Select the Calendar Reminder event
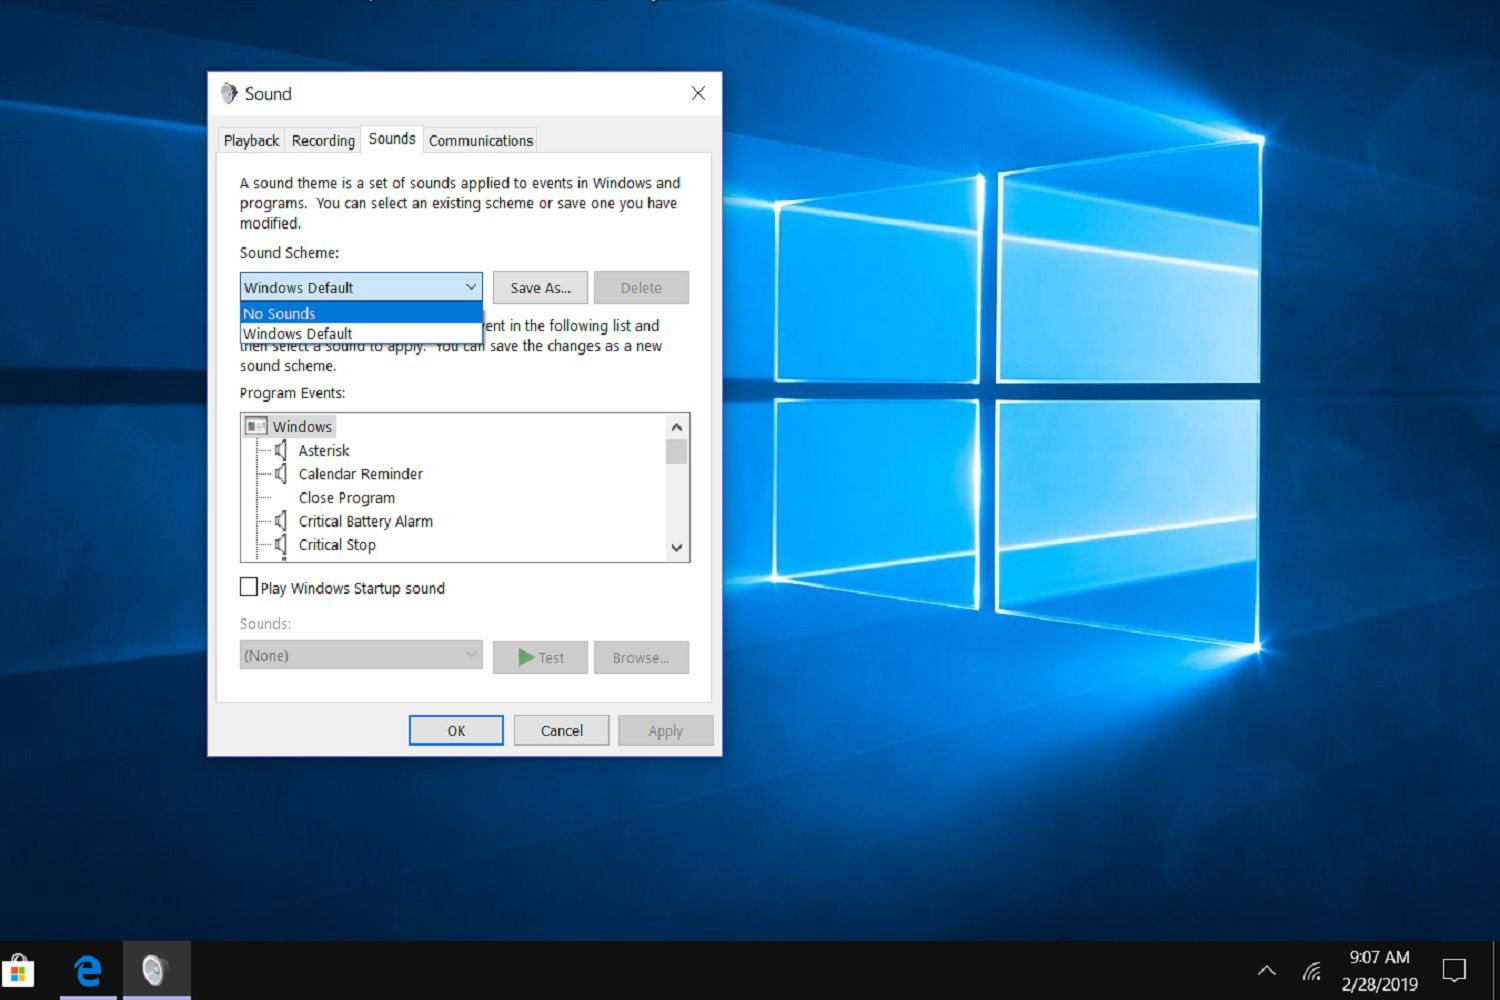 pos(360,473)
